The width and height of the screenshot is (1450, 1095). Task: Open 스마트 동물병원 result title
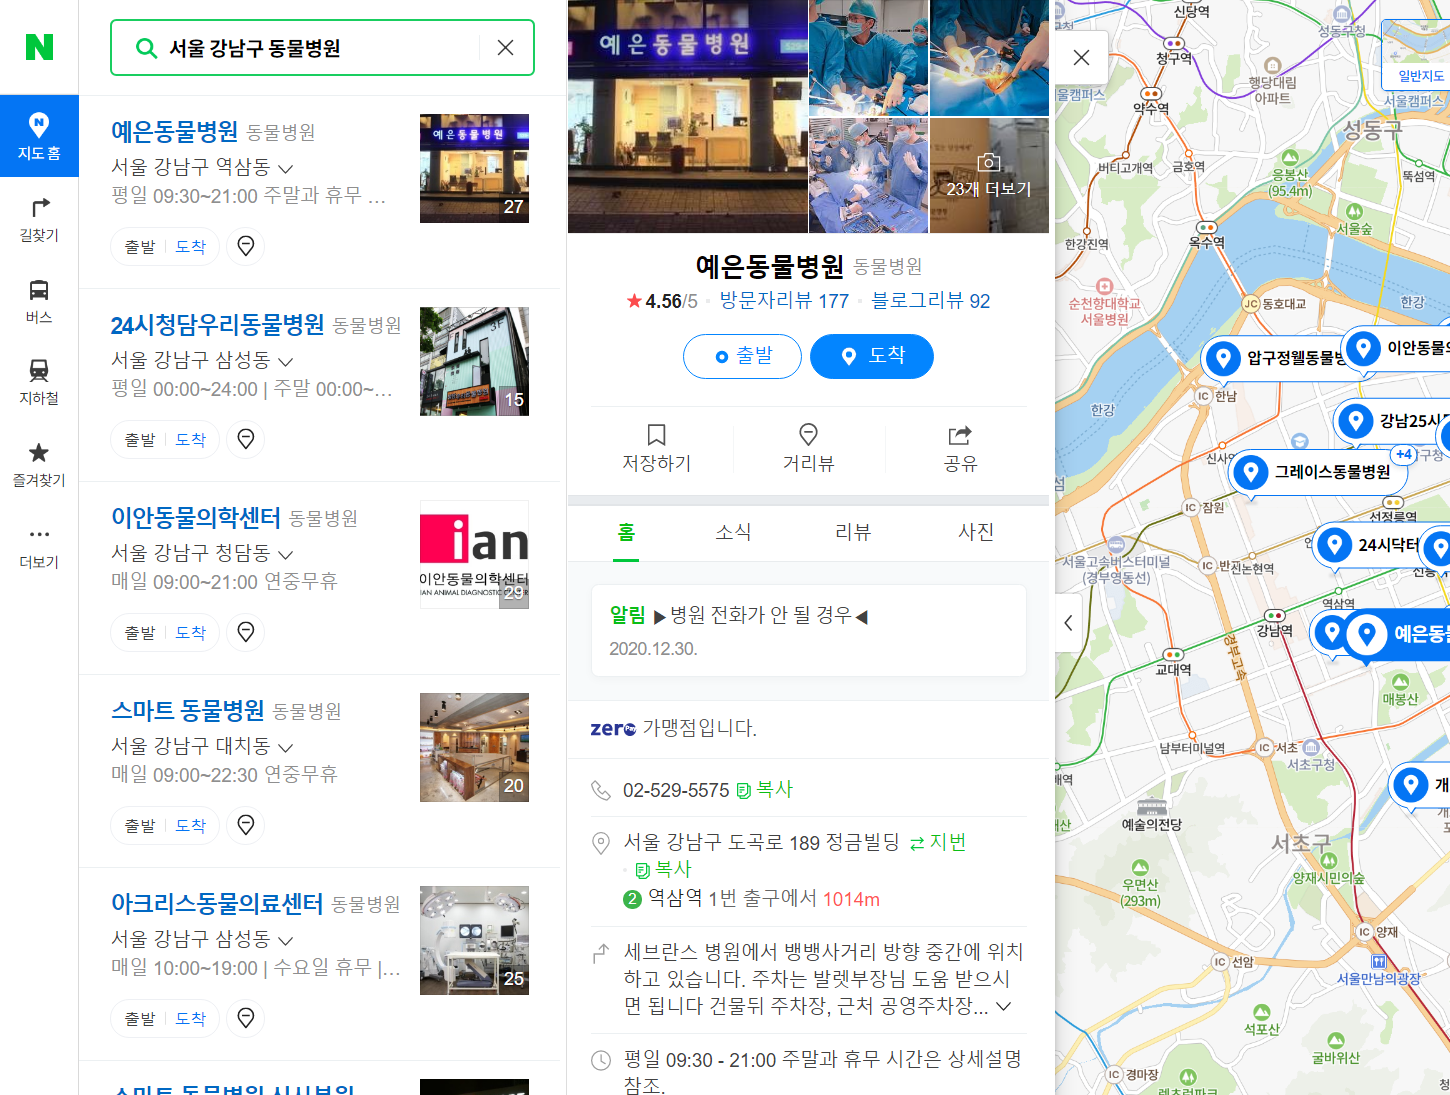(188, 710)
